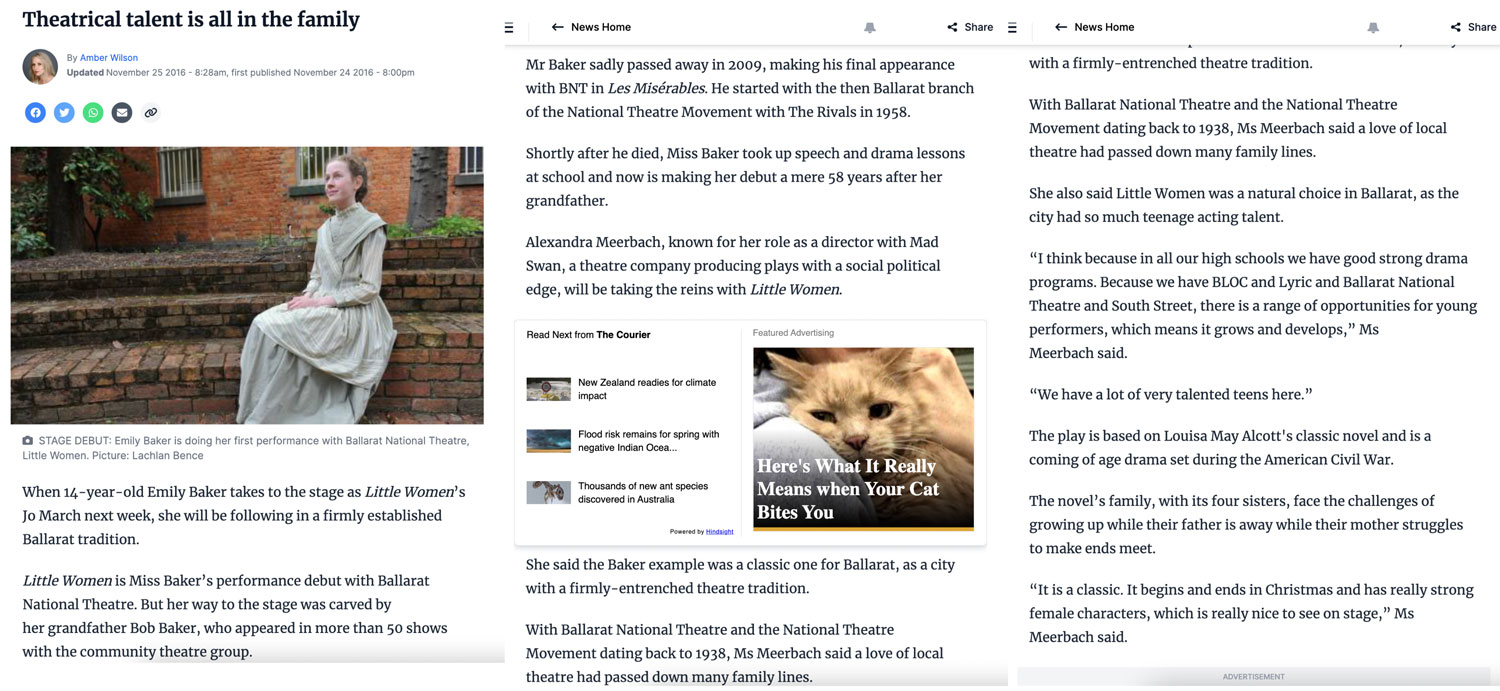The image size is (1500, 691).
Task: Share the story using the WhatsApp icon
Action: click(x=93, y=113)
